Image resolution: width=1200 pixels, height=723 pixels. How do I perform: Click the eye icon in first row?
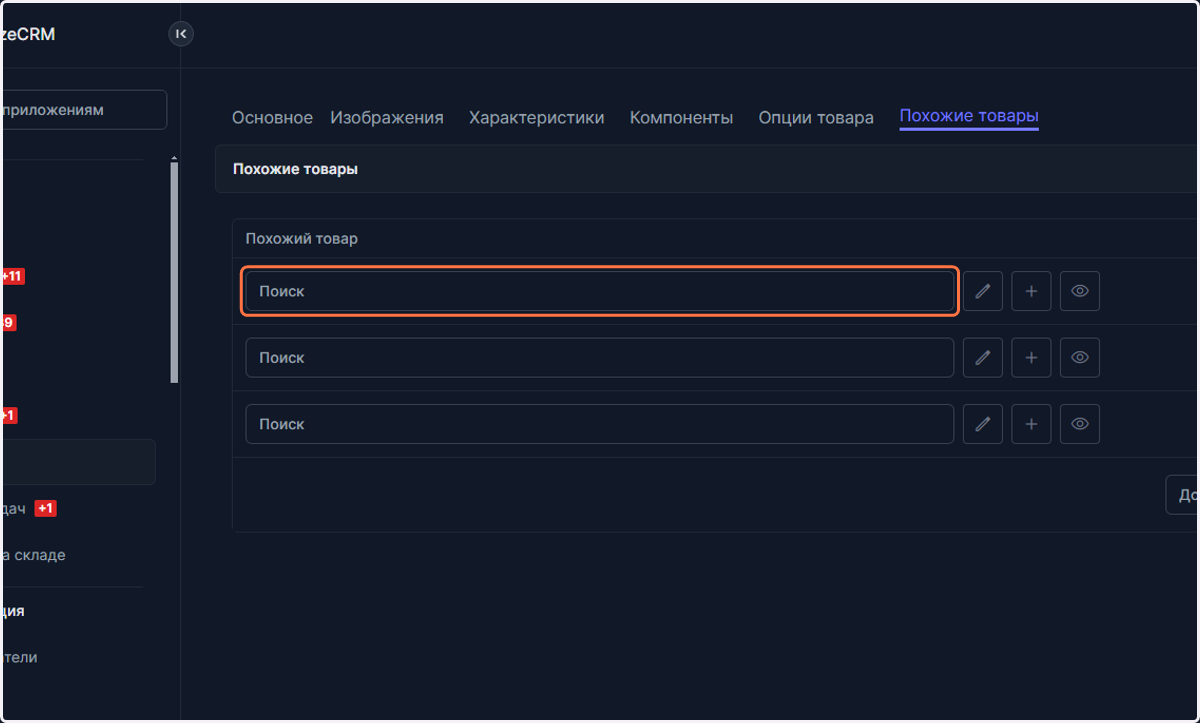coord(1080,291)
